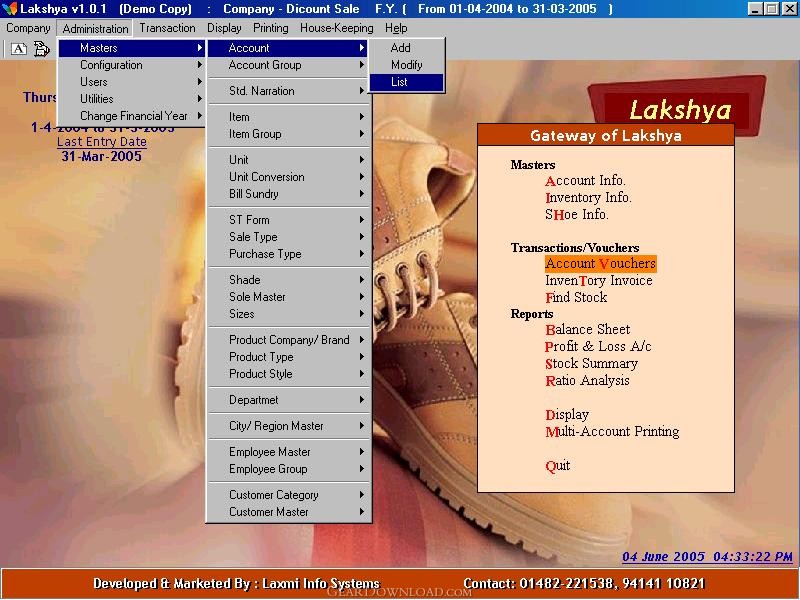Screen dimensions: 800x600
Task: Open the Help menu
Action: [396, 28]
